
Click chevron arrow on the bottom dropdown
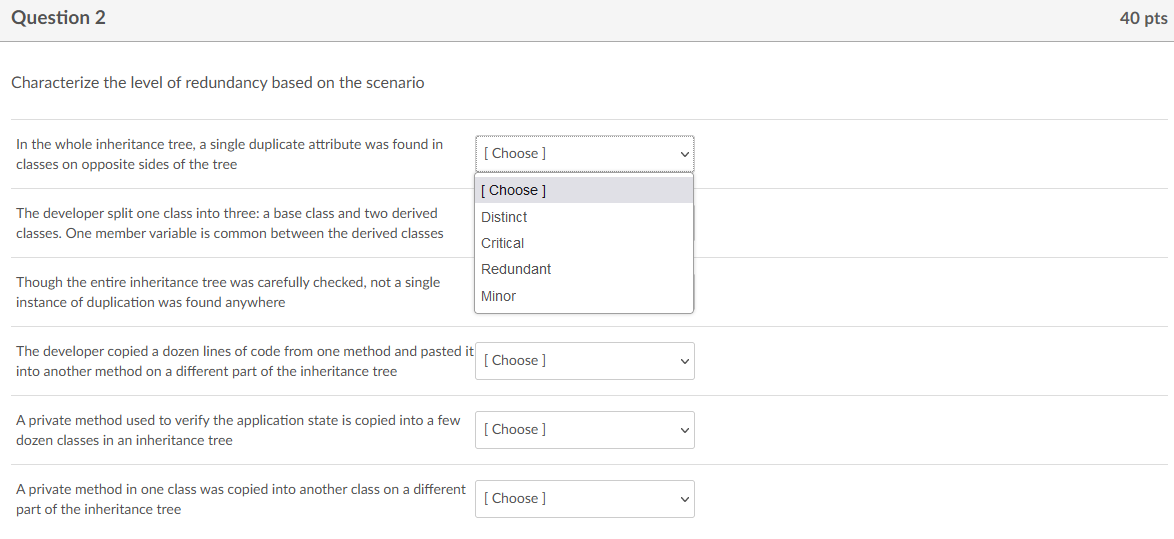pyautogui.click(x=684, y=499)
